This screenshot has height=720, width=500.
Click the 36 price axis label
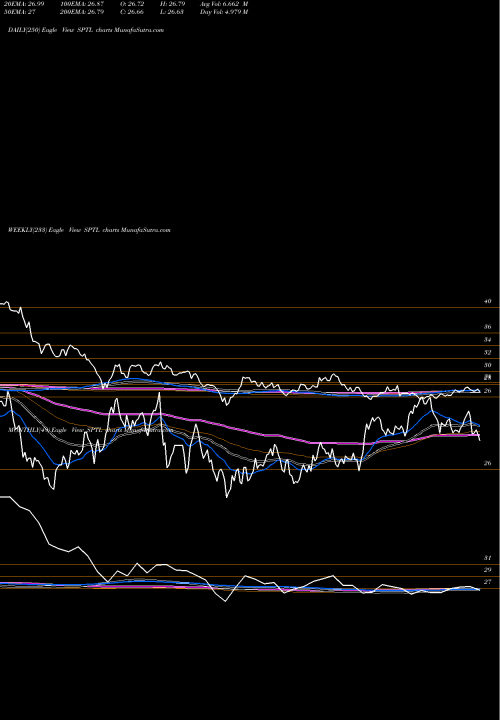(x=488, y=327)
